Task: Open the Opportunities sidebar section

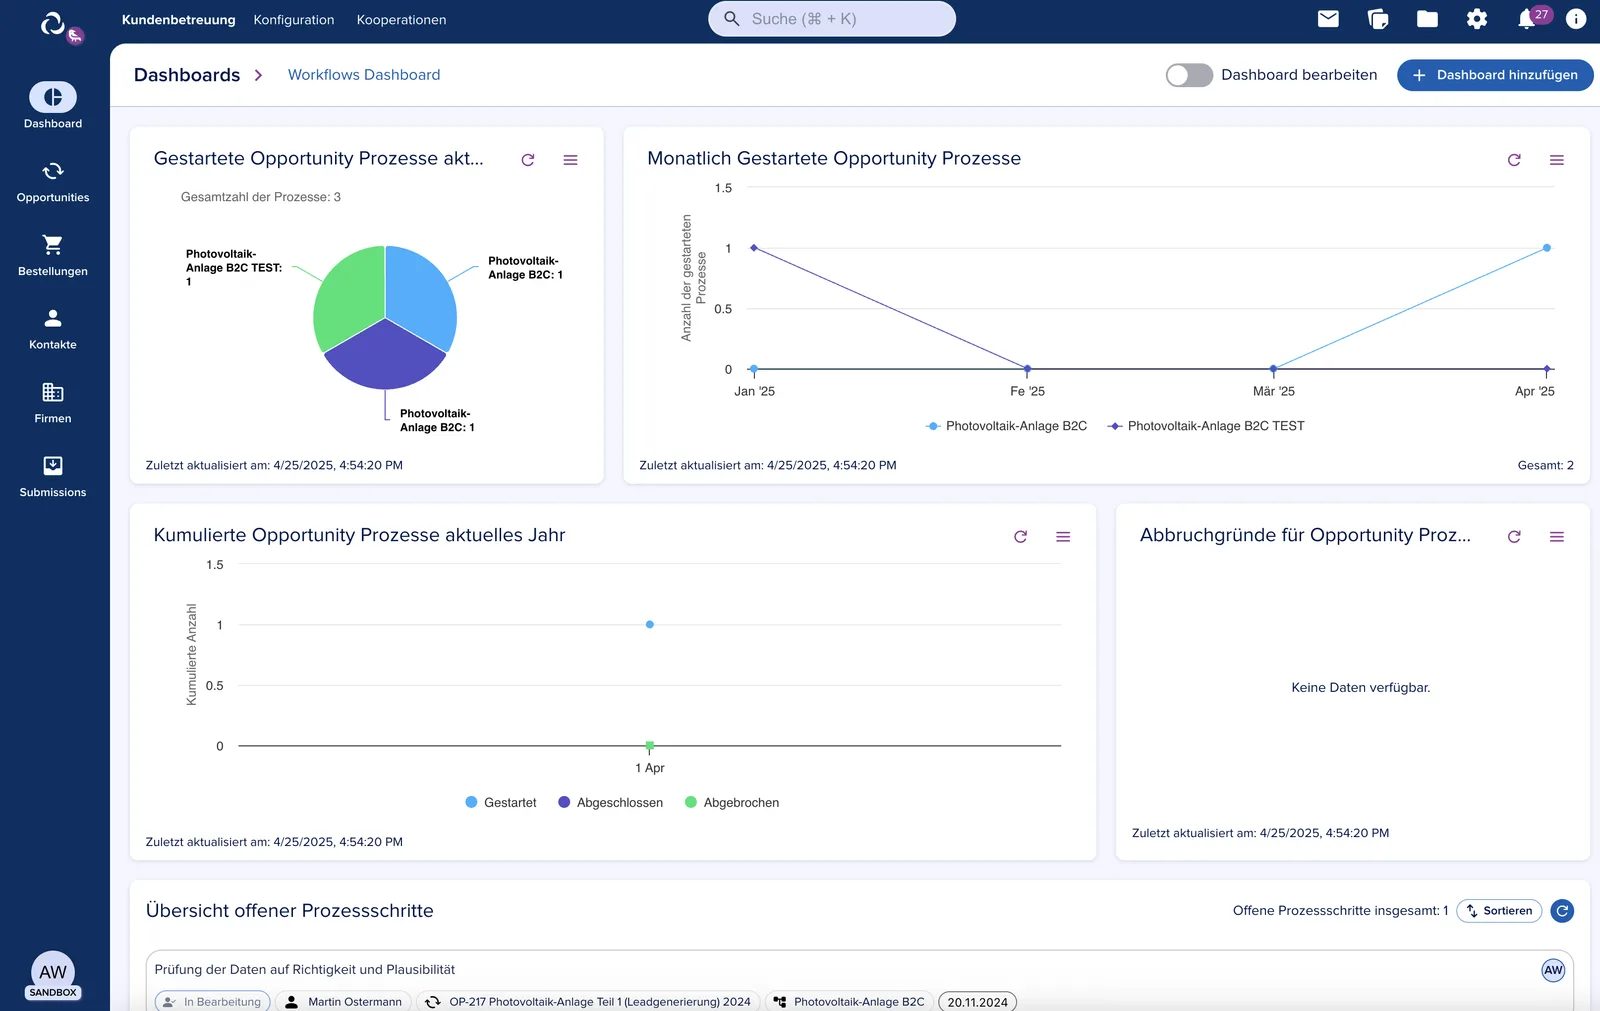Action: click(x=53, y=182)
